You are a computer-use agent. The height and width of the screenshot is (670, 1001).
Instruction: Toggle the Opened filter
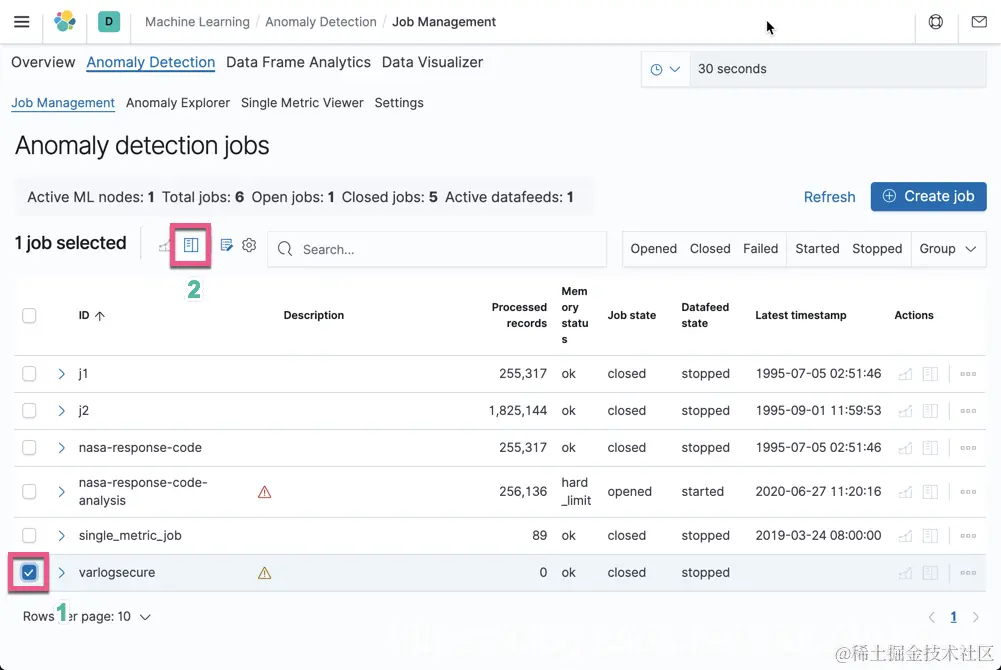[653, 249]
